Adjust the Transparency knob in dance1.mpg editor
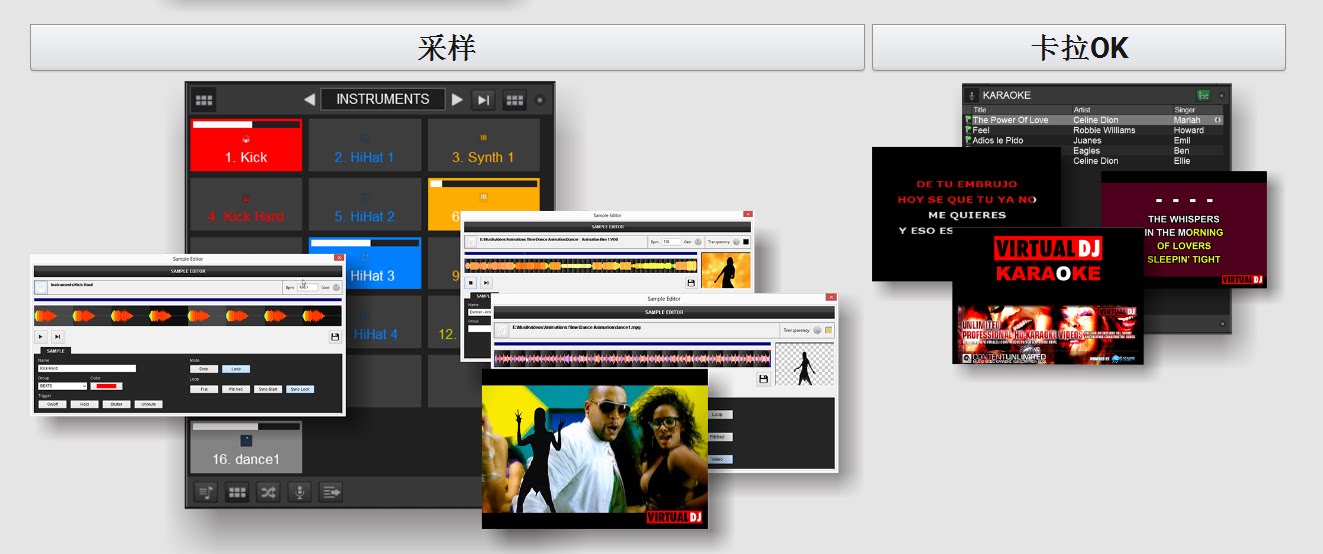This screenshot has height=554, width=1323. click(817, 330)
